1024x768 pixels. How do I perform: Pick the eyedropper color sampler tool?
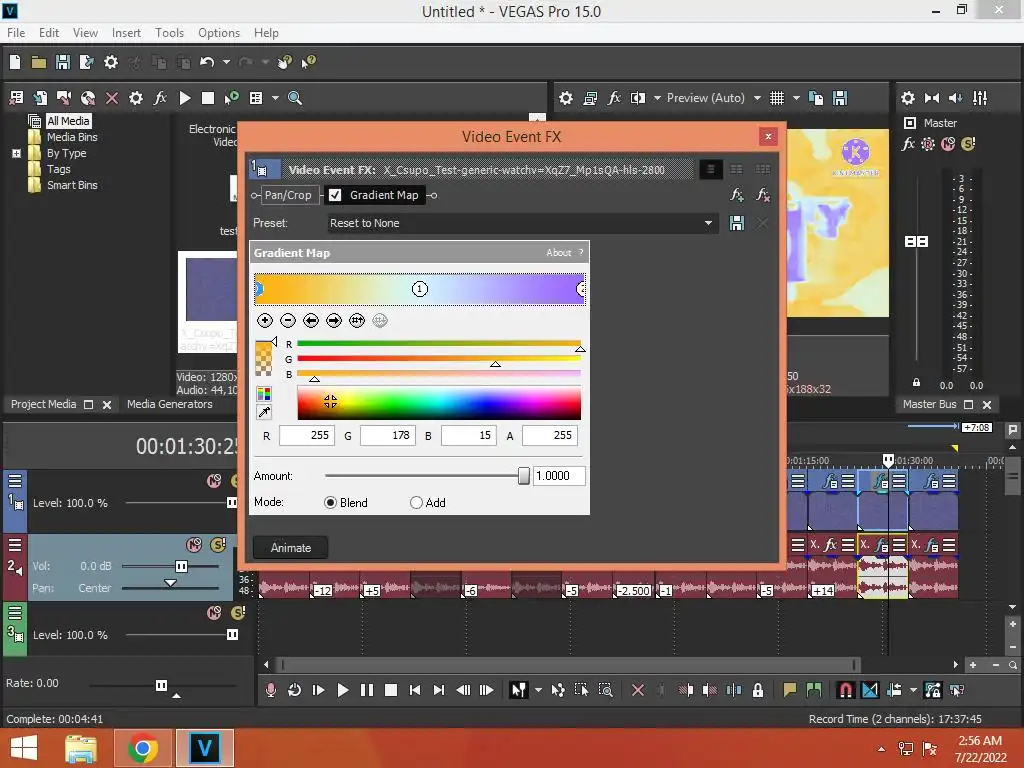(264, 411)
